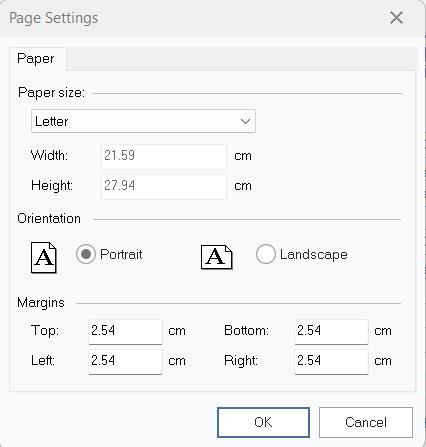Click the Margins section heading
The height and width of the screenshot is (447, 426).
pyautogui.click(x=41, y=303)
